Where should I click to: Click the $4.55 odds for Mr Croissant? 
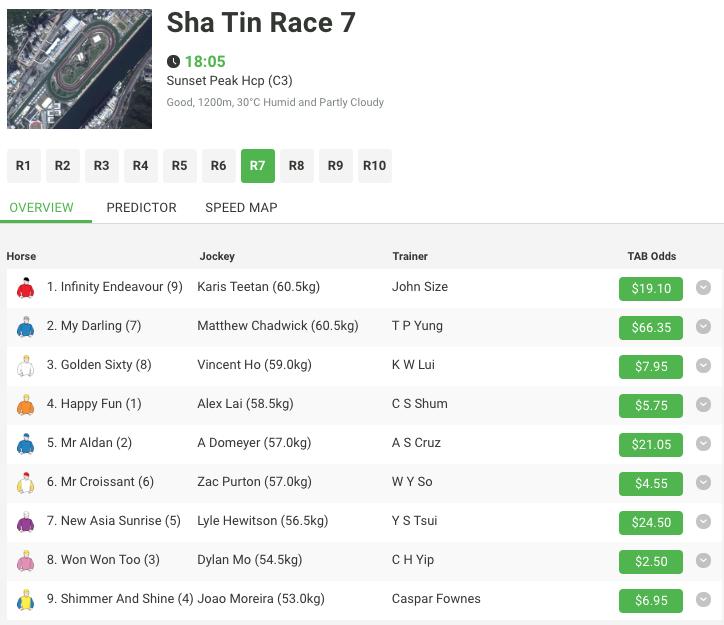coord(651,483)
